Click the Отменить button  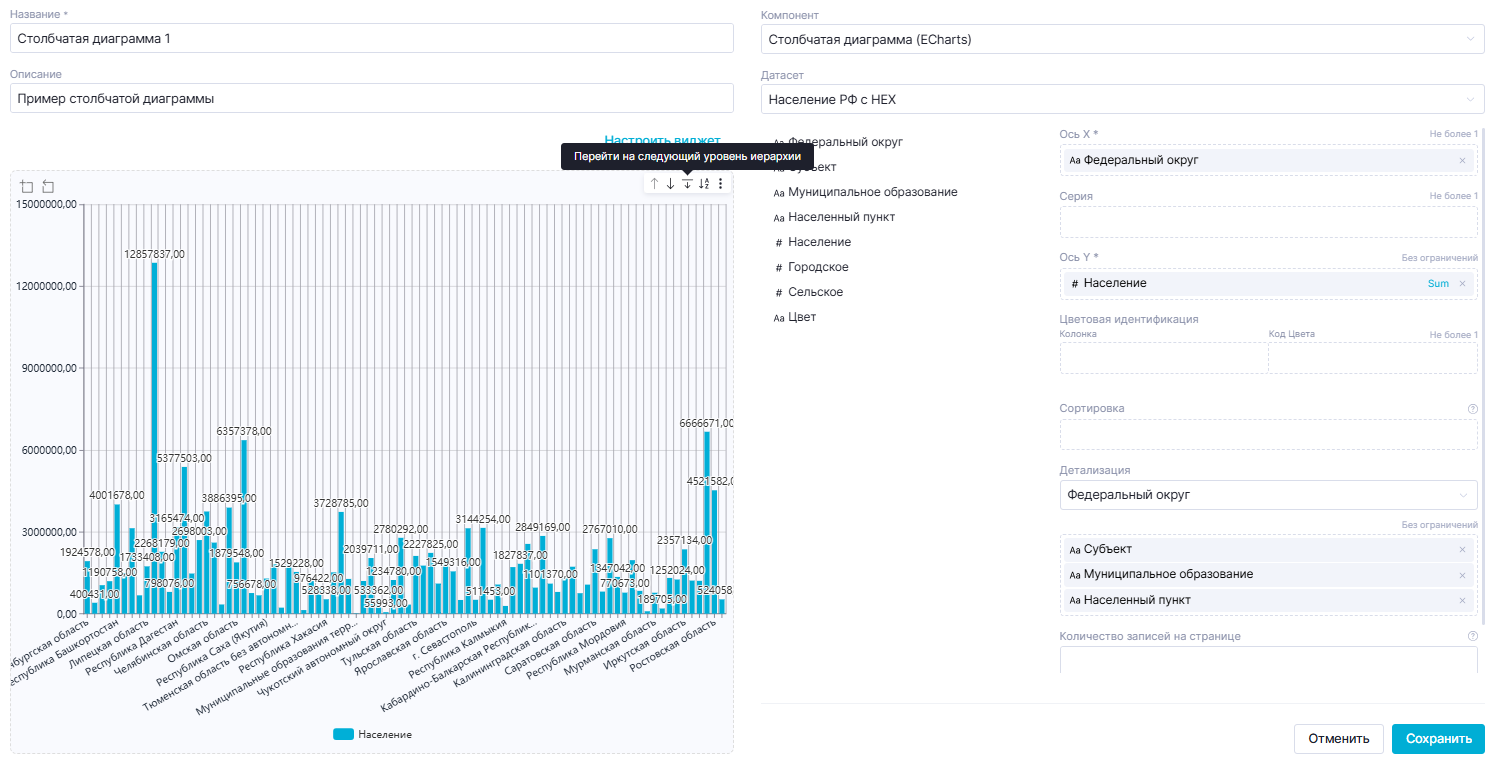point(1338,739)
